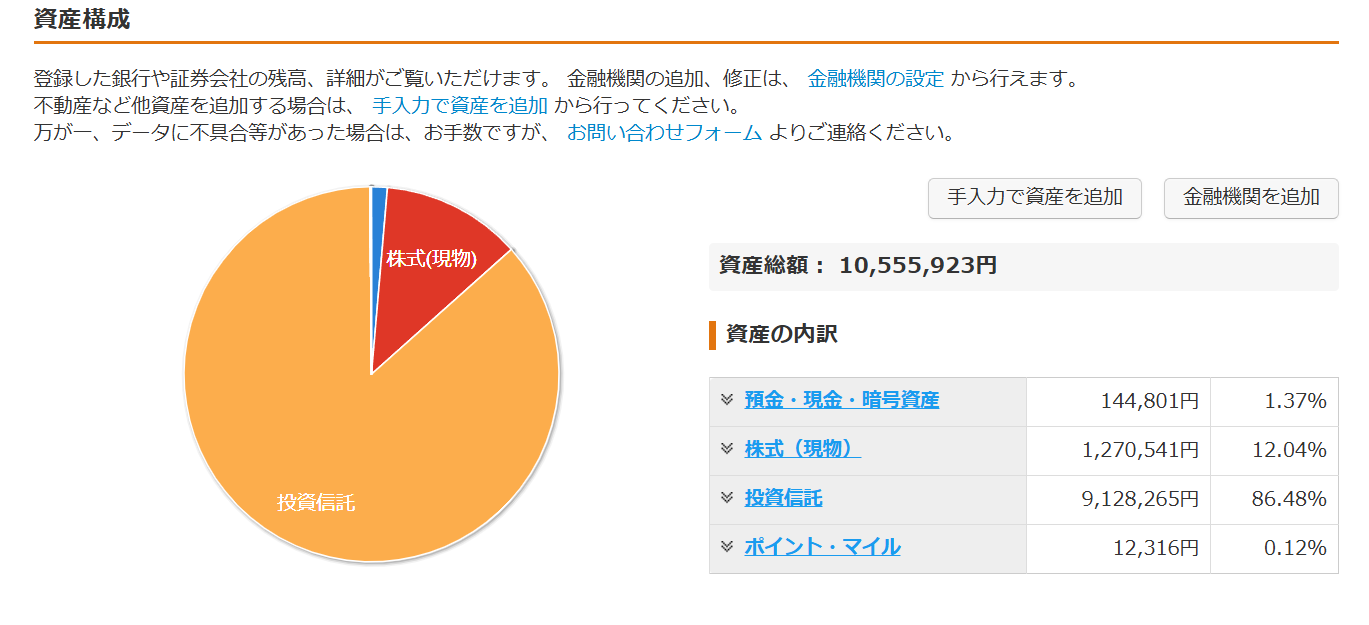Open the ポイント・マイル breakdown link
This screenshot has height=625, width=1369.
click(x=822, y=547)
